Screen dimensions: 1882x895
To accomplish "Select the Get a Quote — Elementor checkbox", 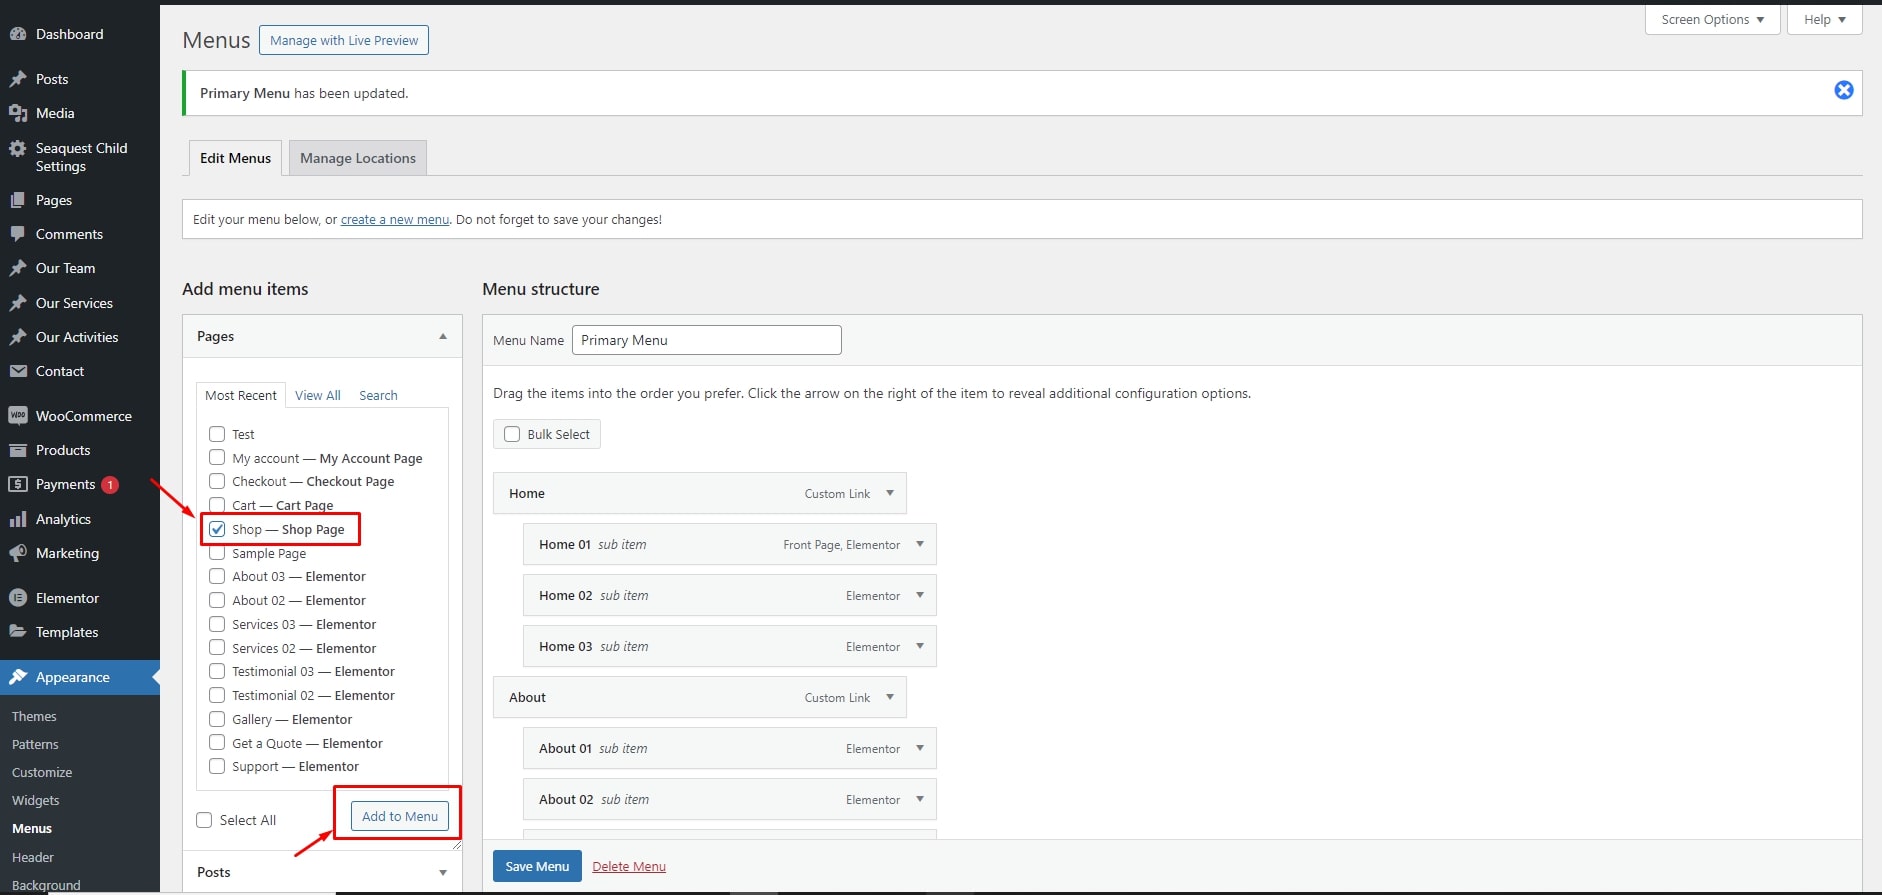I will pos(217,742).
